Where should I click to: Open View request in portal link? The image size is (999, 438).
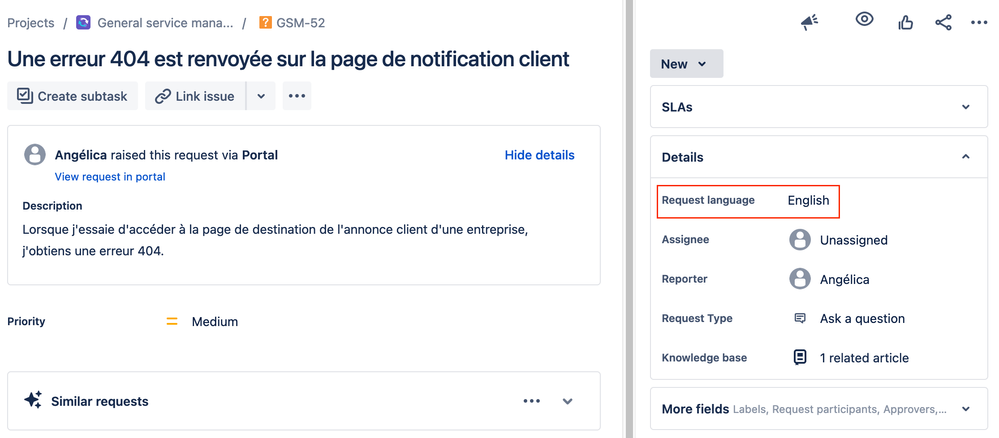tap(110, 177)
